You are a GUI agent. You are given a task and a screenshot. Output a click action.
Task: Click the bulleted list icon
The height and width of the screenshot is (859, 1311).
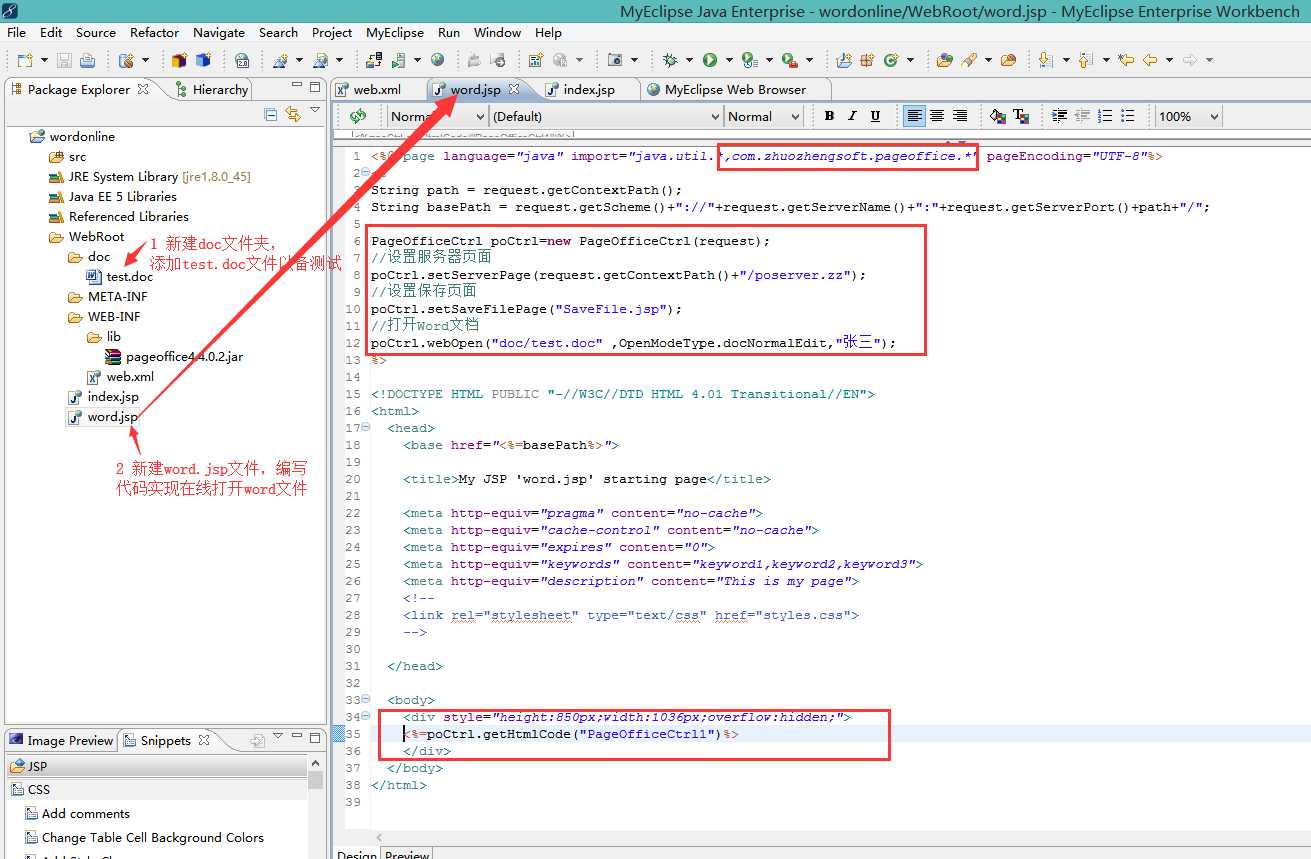1128,116
